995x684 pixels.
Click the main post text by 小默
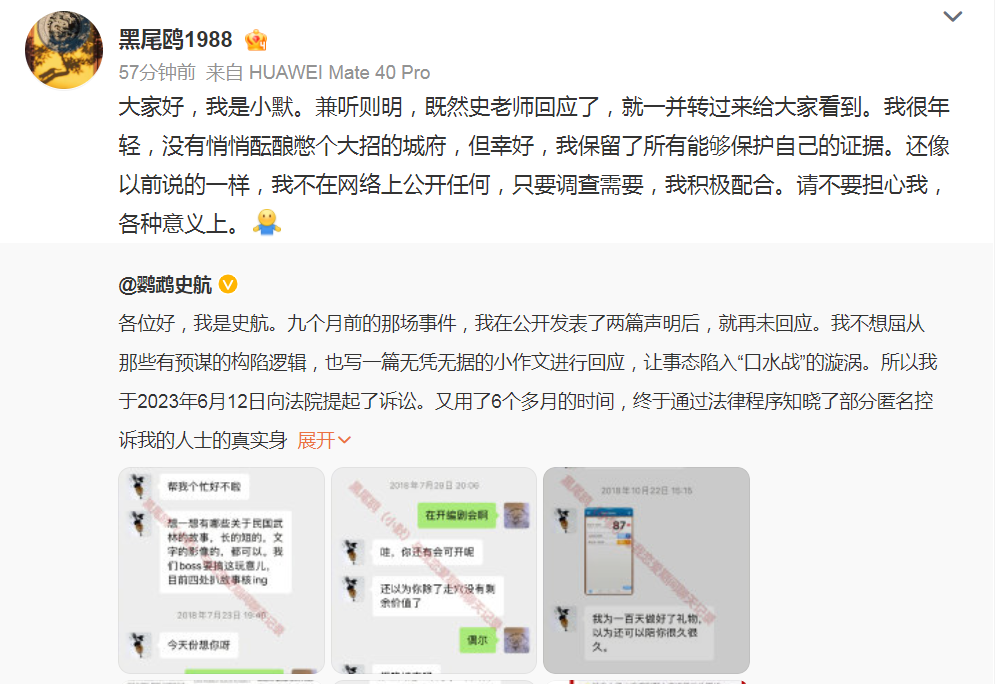(534, 165)
